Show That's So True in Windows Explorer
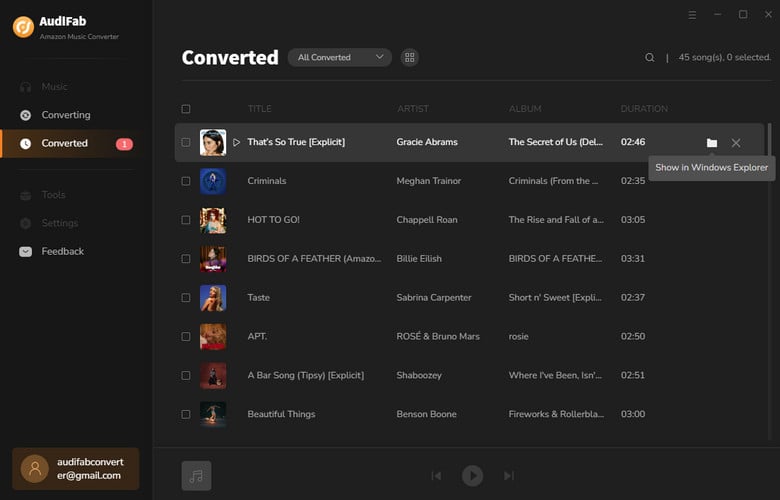Image resolution: width=780 pixels, height=500 pixels. pos(712,143)
